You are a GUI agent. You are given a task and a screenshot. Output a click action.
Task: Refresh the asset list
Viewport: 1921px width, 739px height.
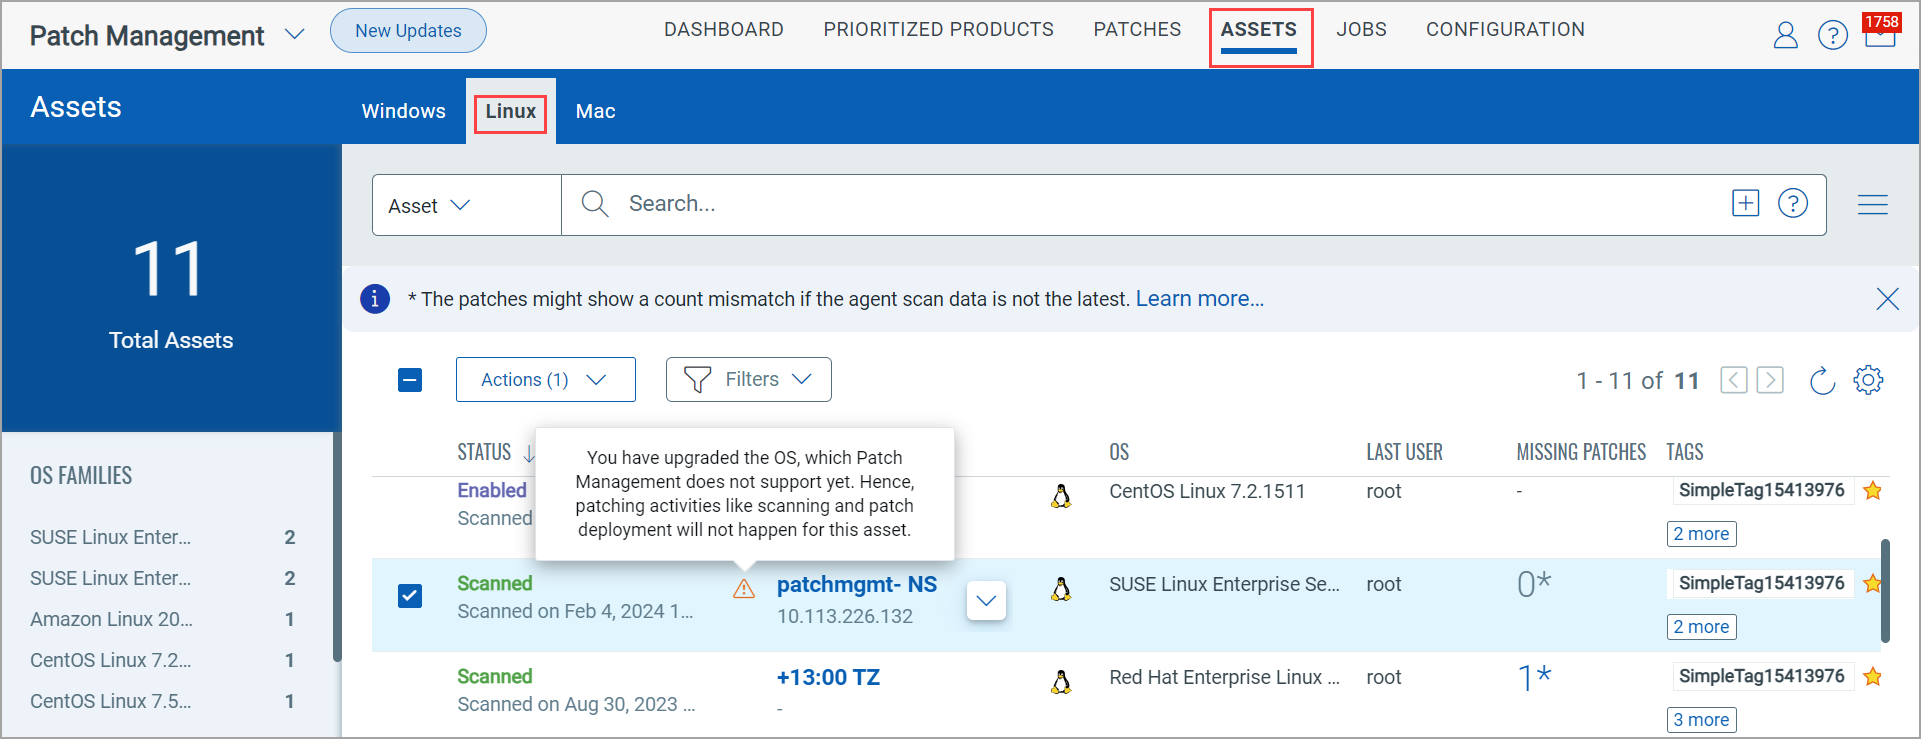click(1822, 380)
